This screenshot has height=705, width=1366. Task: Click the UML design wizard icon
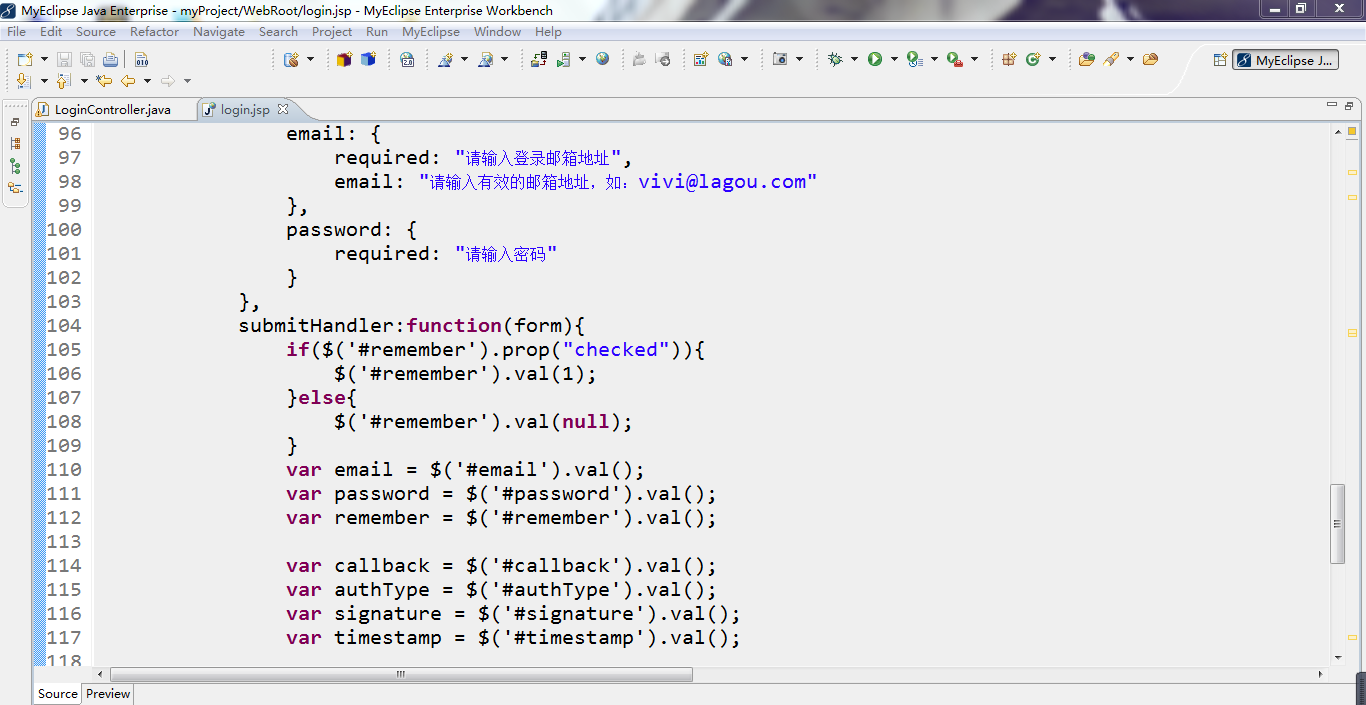click(x=446, y=60)
